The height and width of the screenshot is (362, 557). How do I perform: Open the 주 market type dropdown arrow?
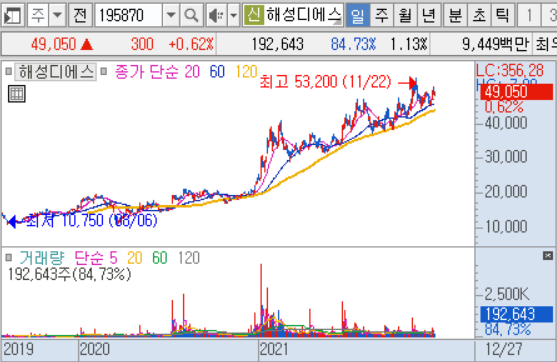(x=57, y=15)
